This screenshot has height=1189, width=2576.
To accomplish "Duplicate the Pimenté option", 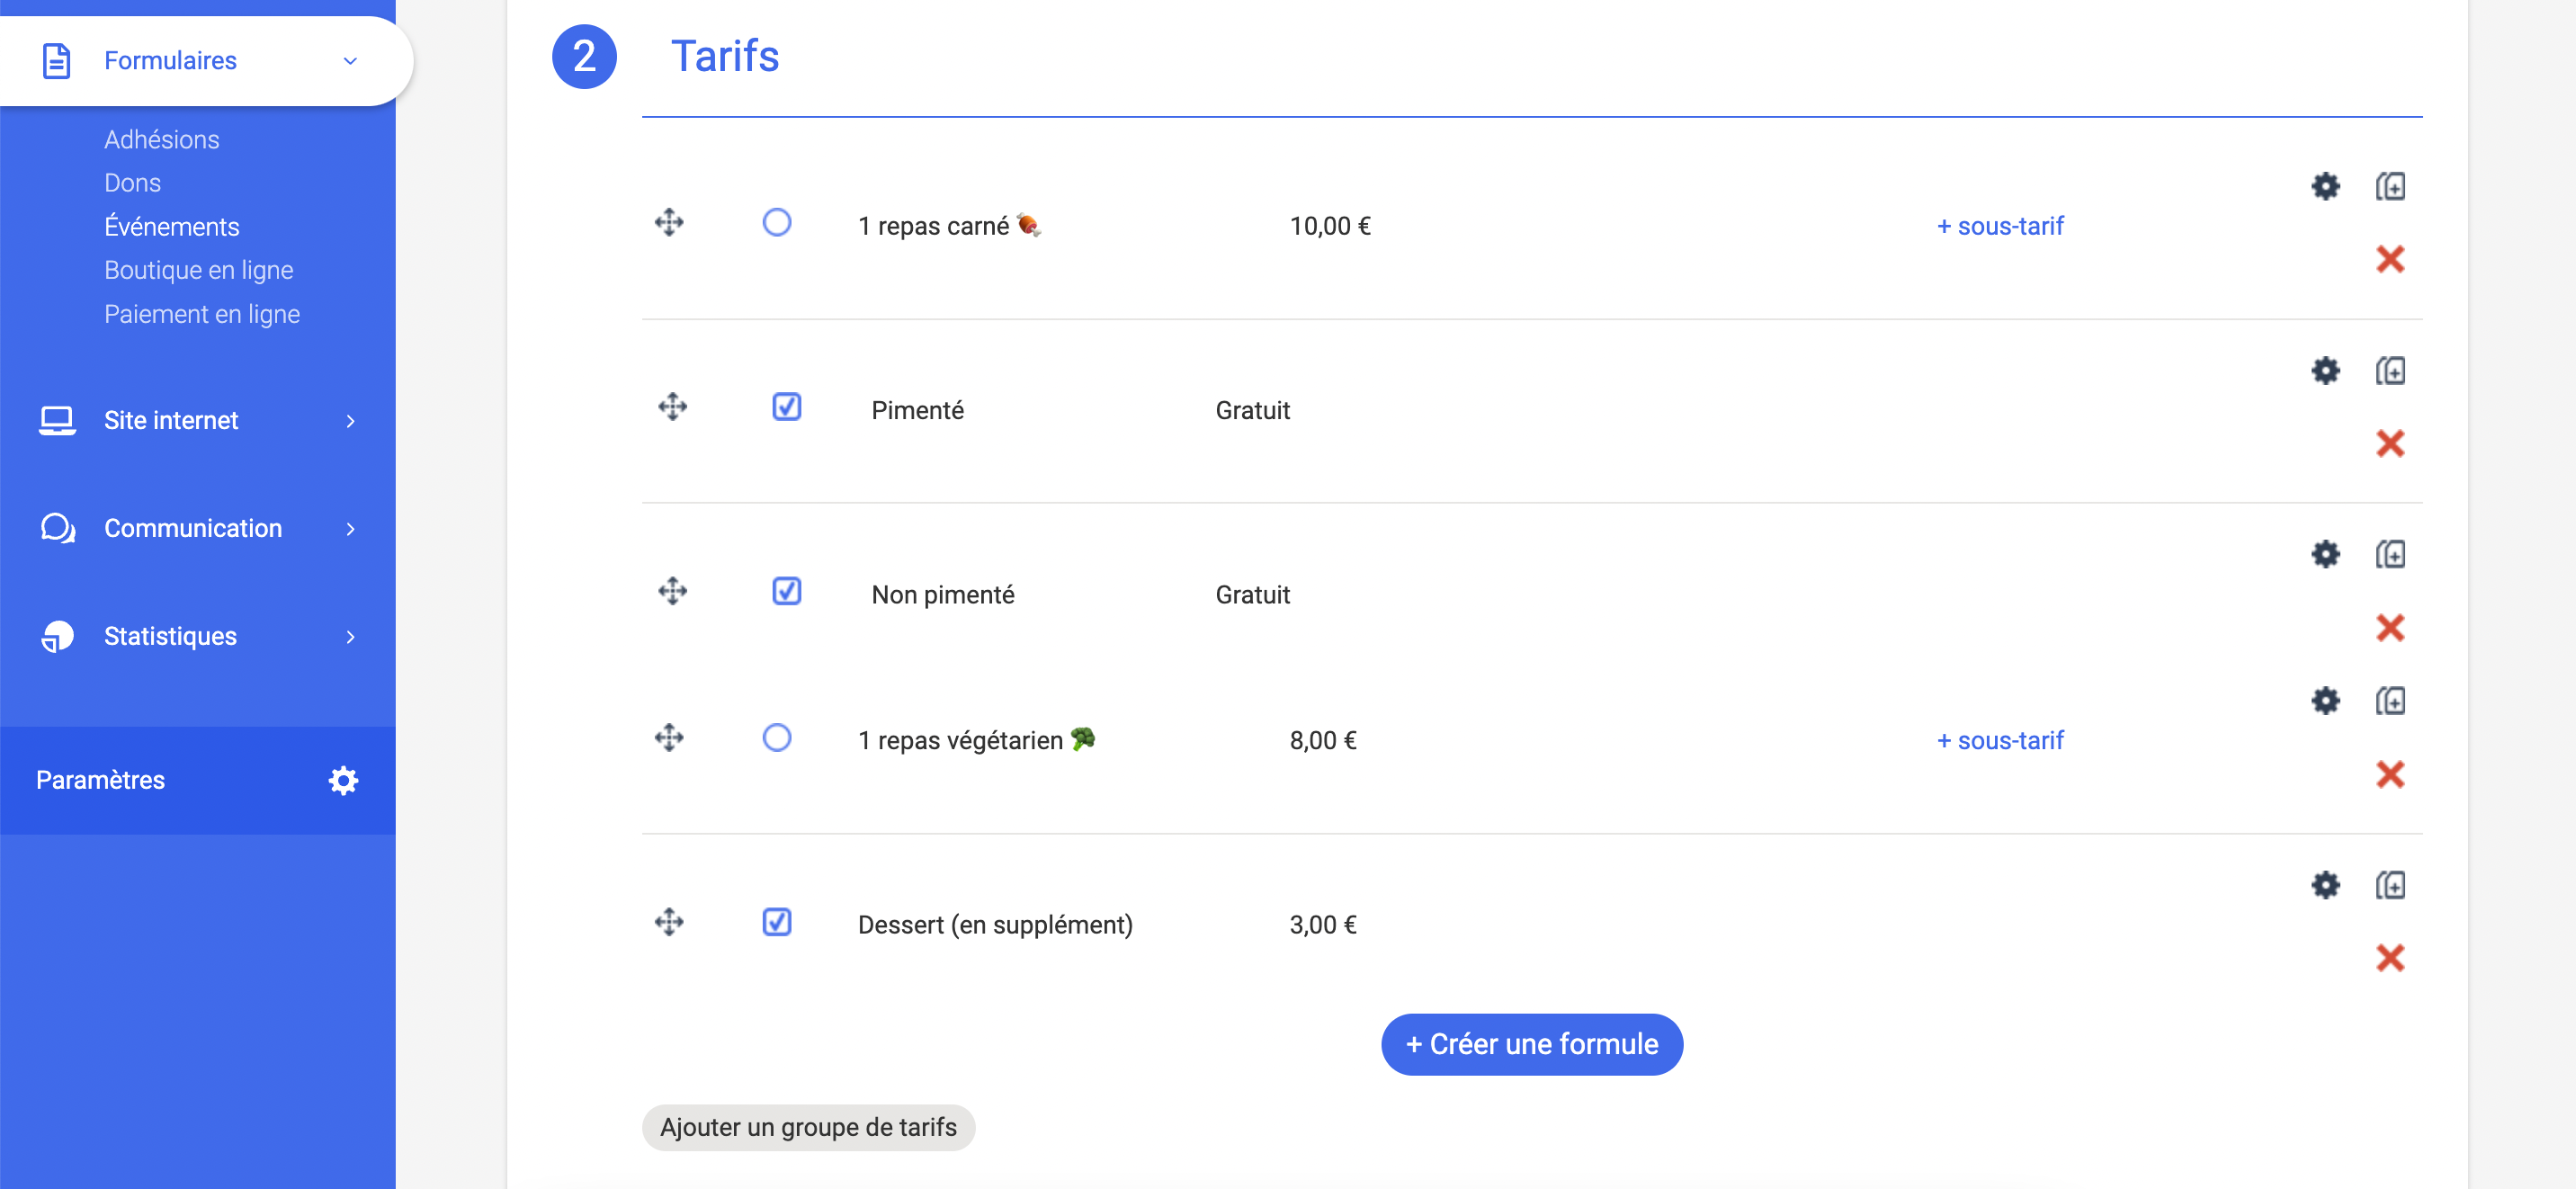I will pyautogui.click(x=2390, y=371).
